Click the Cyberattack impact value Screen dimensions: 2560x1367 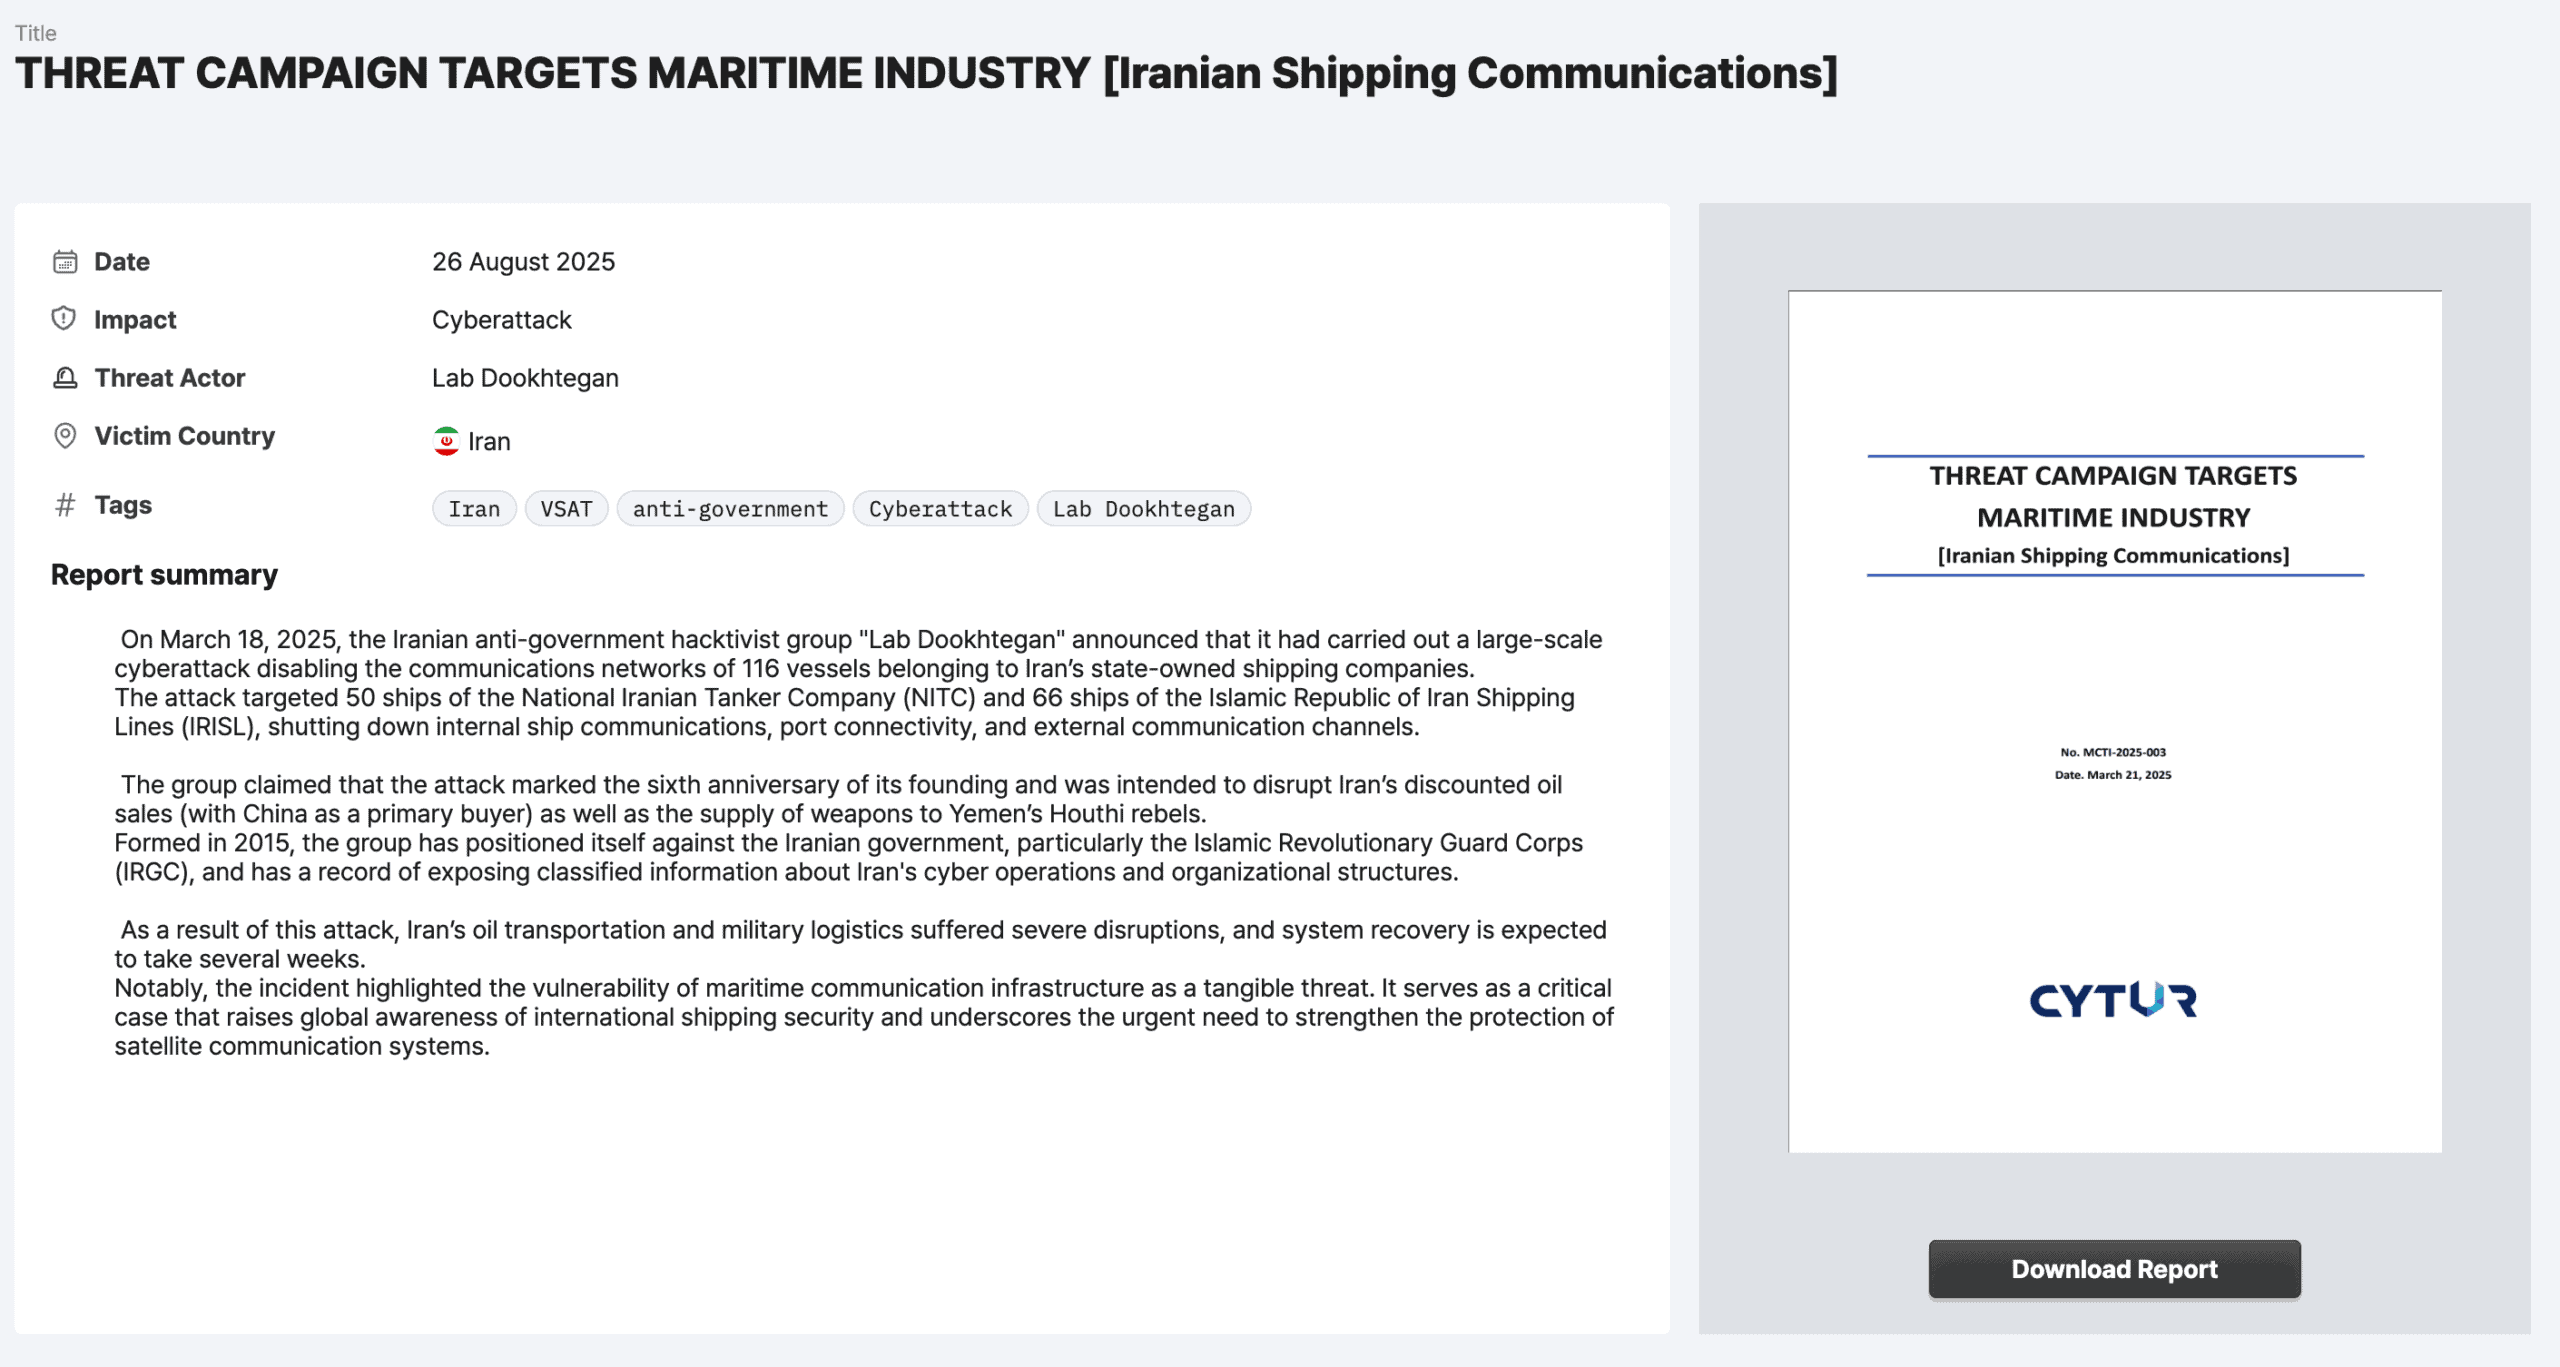501,320
